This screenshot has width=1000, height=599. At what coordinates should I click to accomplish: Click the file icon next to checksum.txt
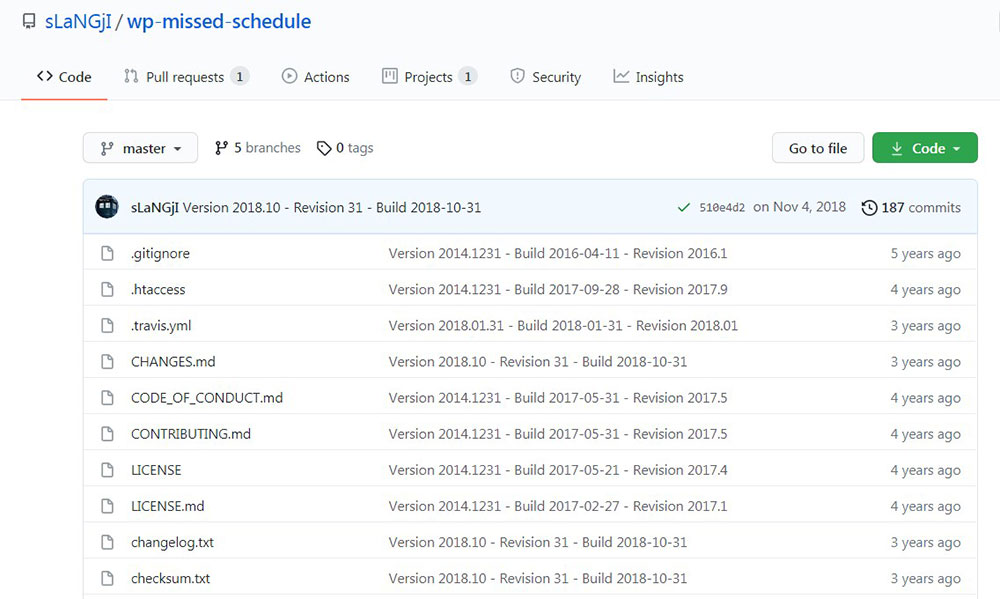click(107, 578)
